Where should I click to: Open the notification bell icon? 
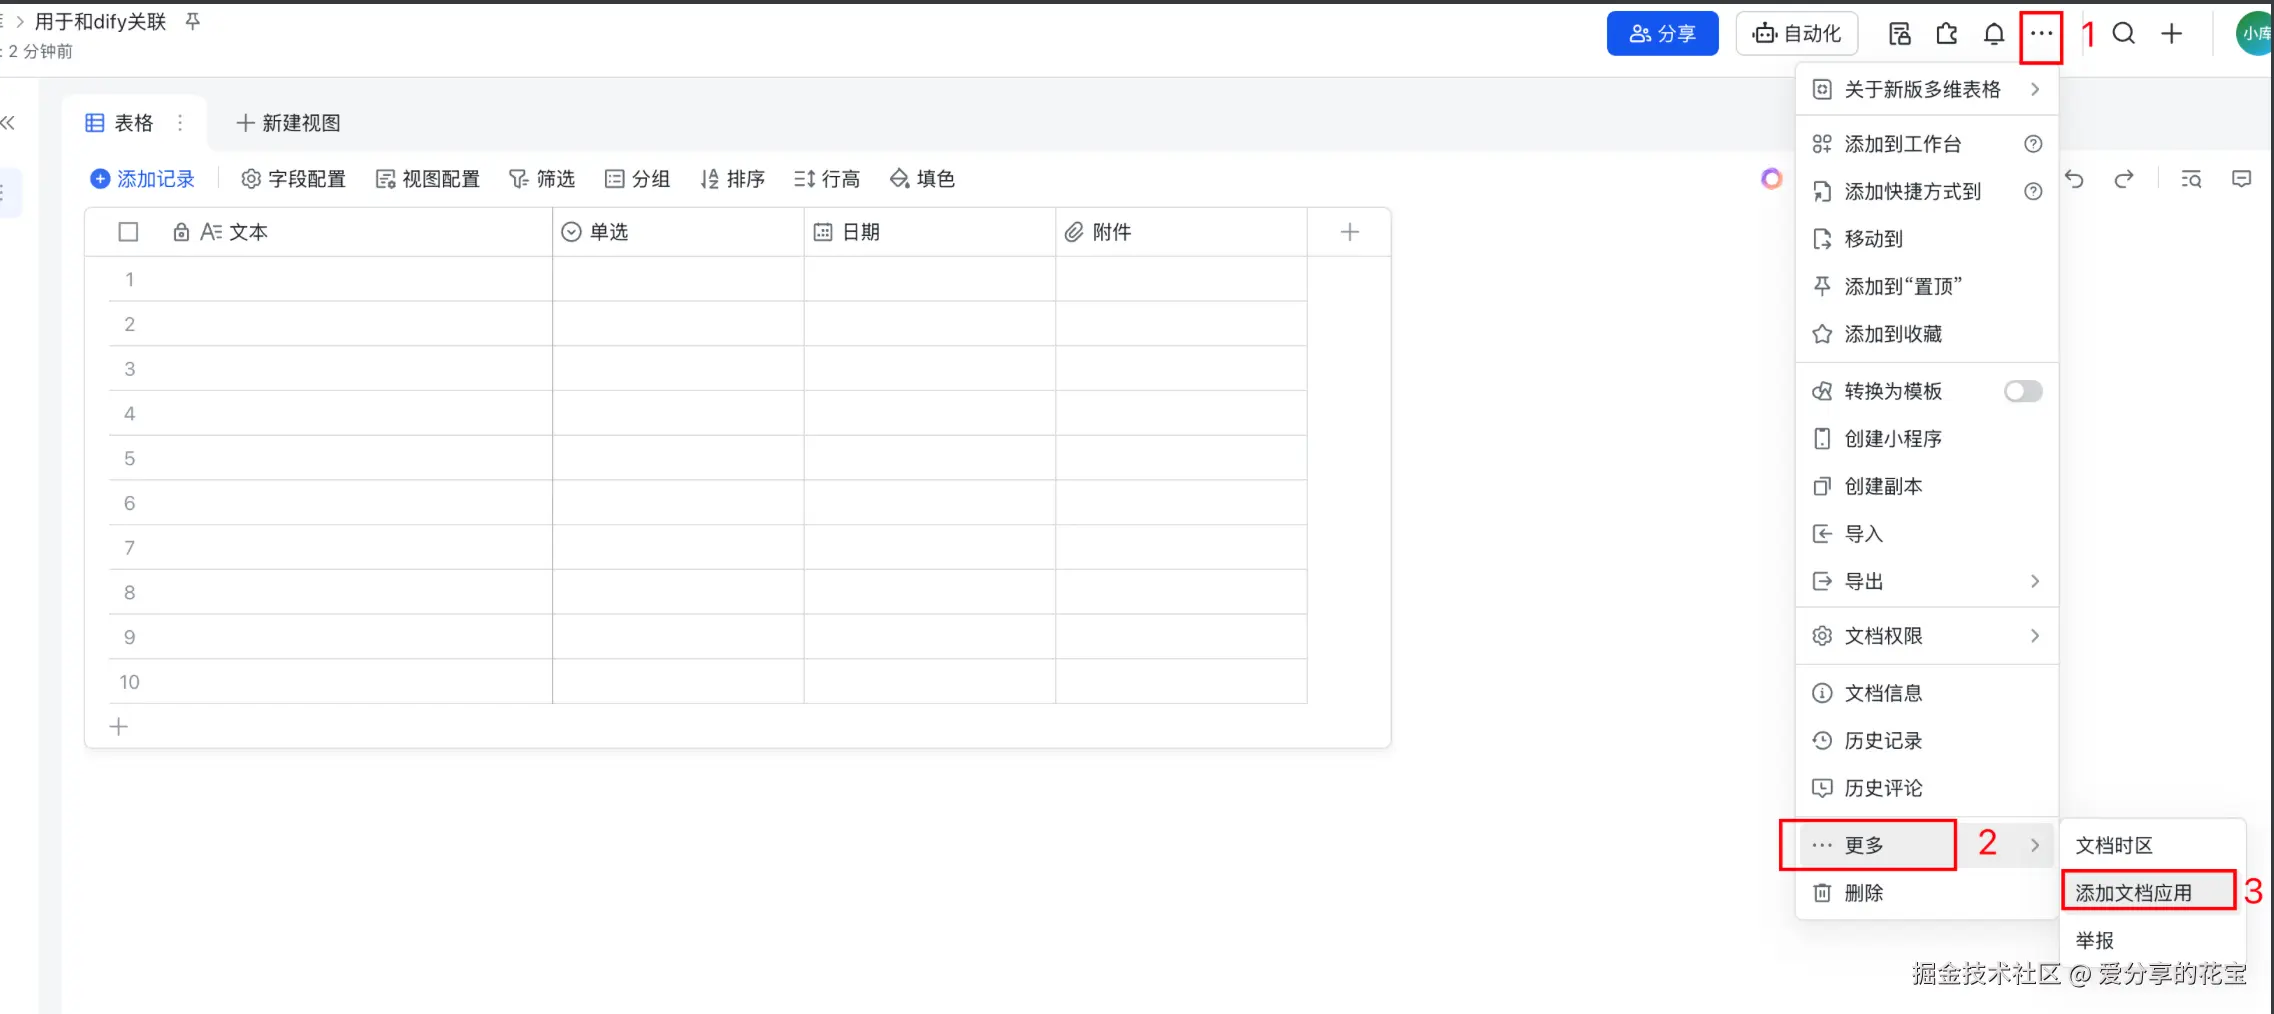coord(1993,34)
